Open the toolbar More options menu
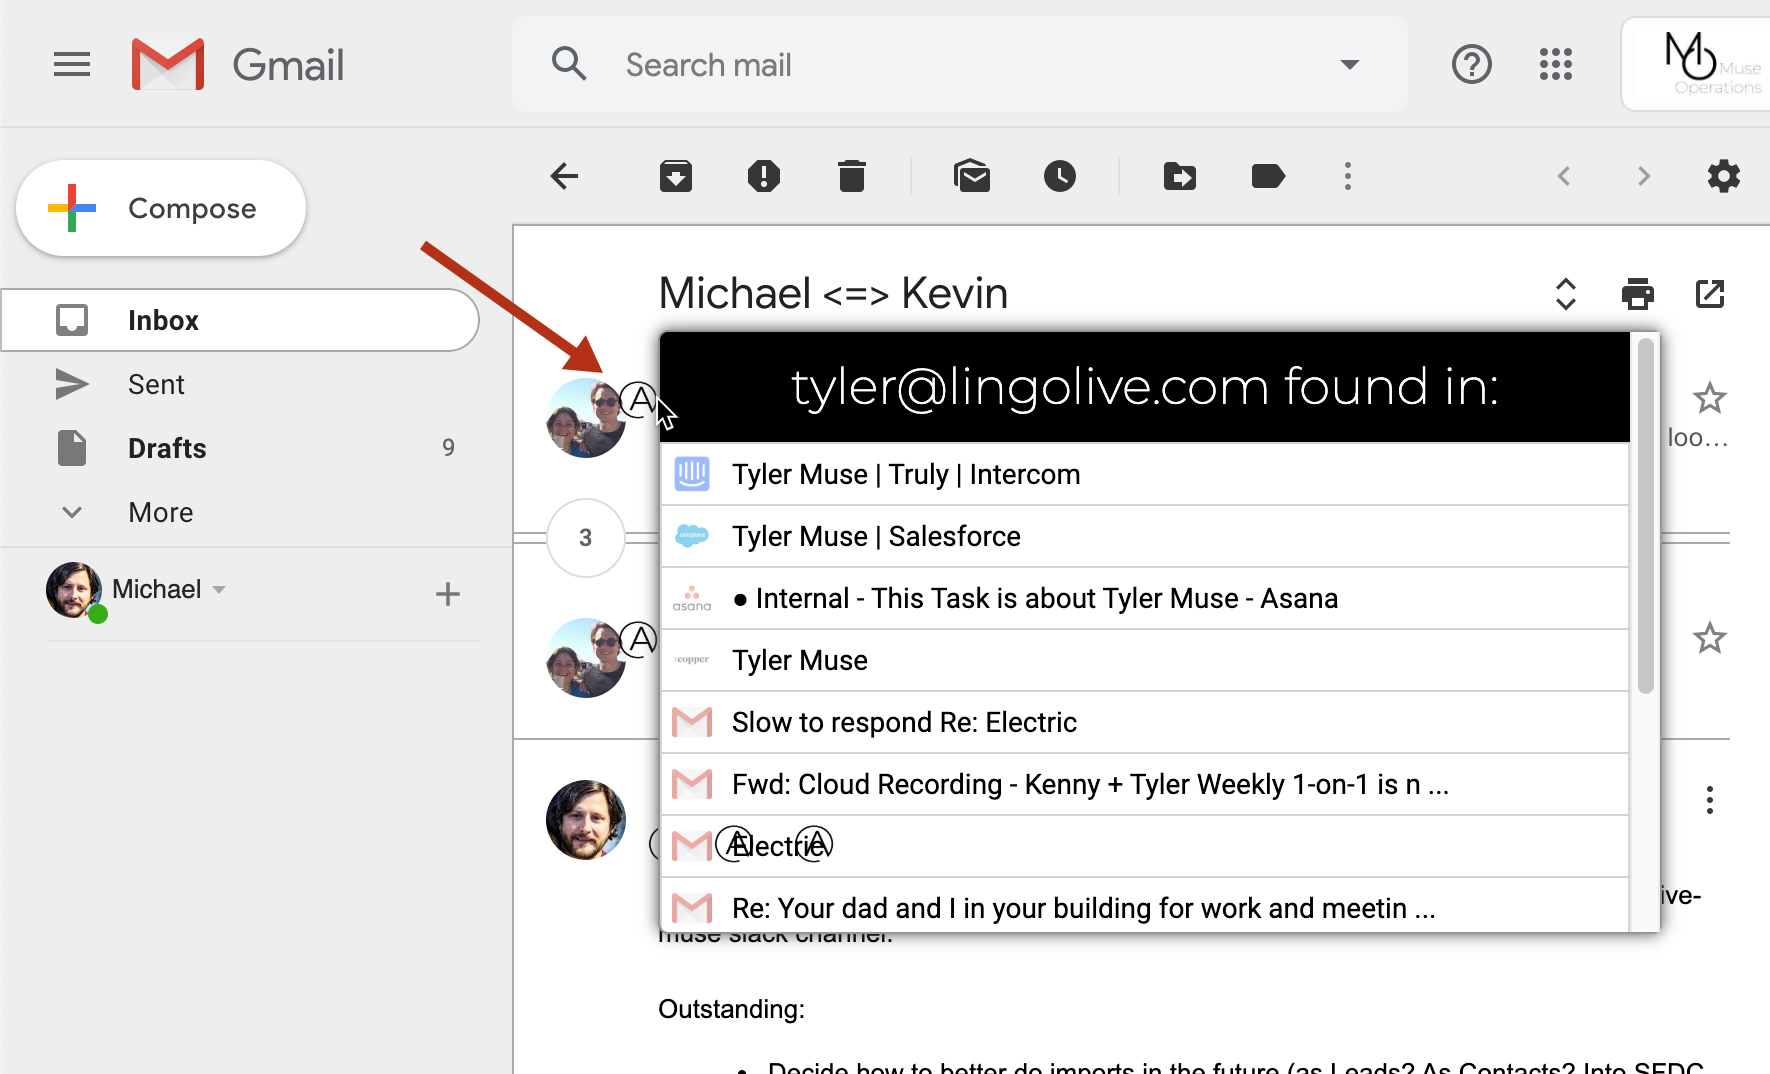Viewport: 1770px width, 1074px height. click(1348, 177)
